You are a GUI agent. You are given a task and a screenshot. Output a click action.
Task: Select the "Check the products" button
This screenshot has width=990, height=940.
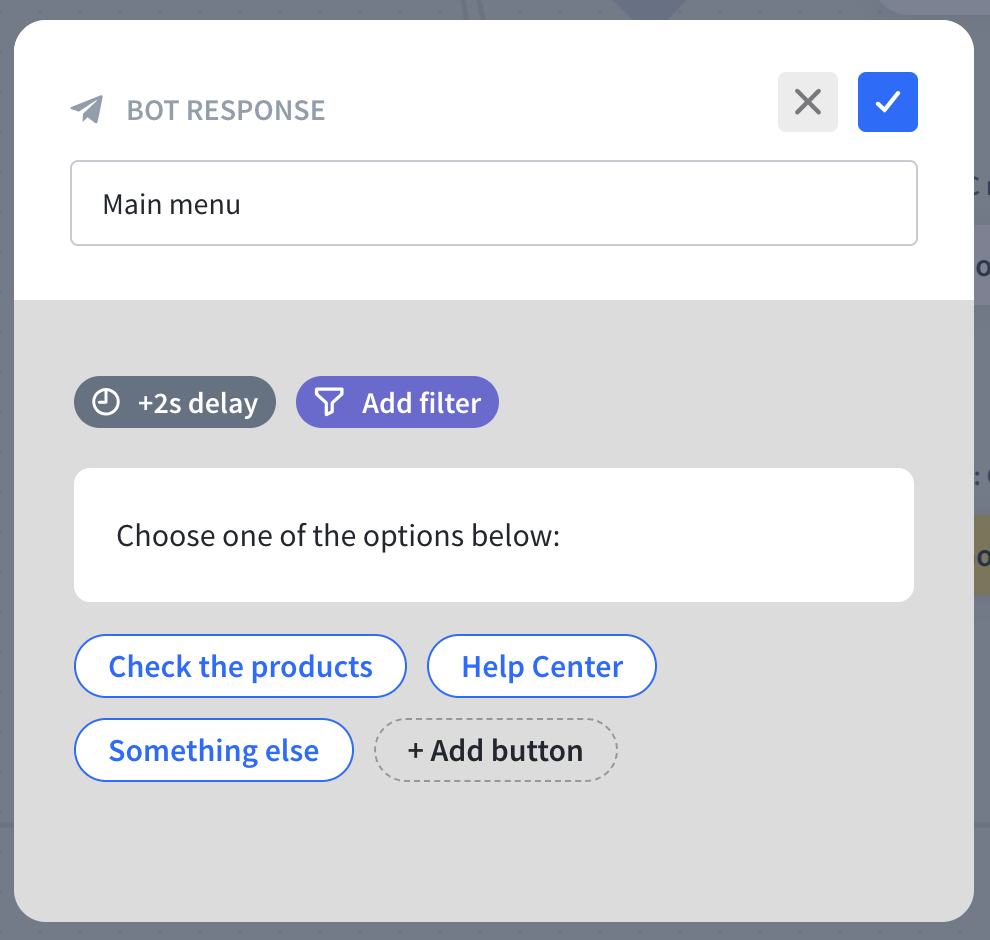[240, 667]
